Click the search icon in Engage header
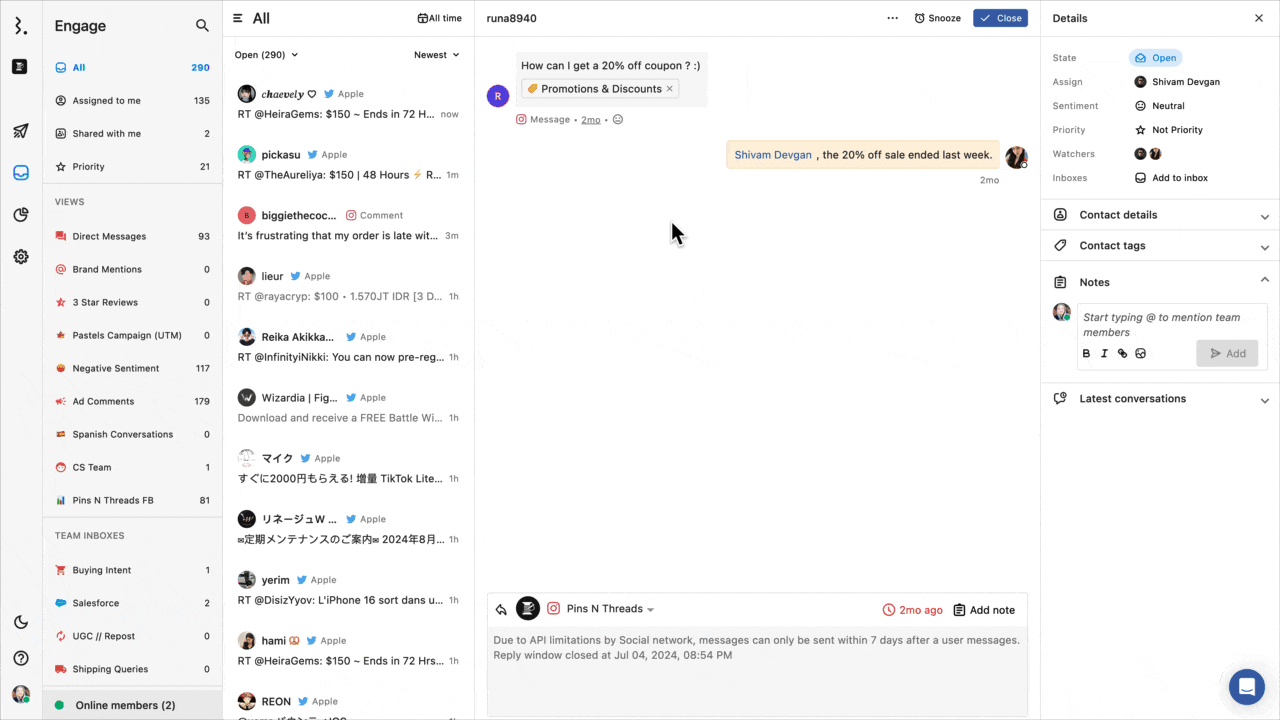1280x720 pixels. coord(202,26)
